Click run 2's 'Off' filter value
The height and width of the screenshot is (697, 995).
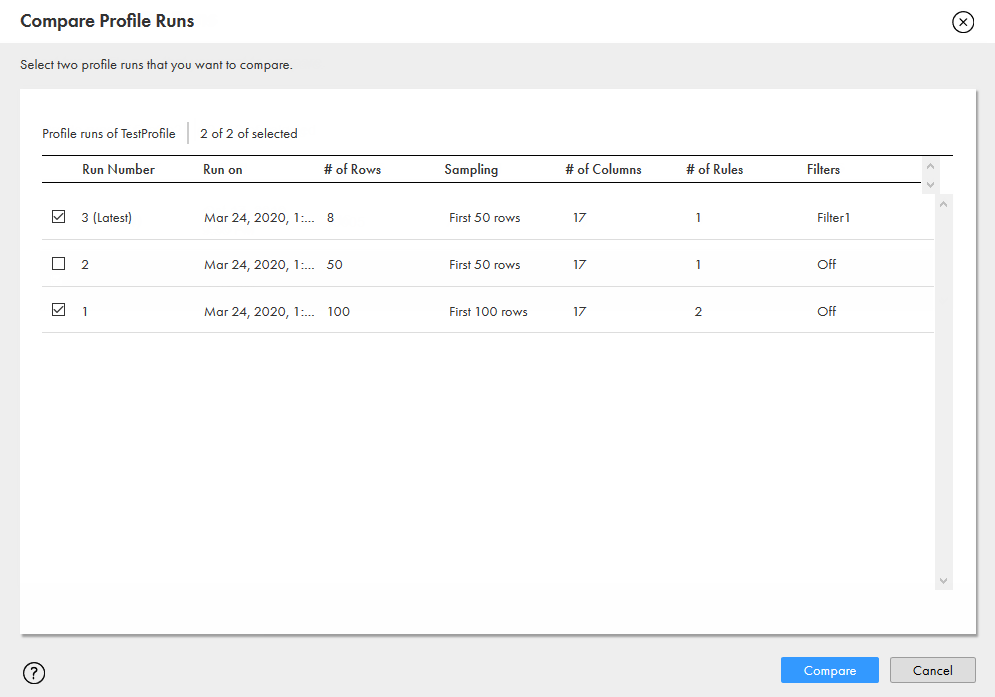(826, 265)
